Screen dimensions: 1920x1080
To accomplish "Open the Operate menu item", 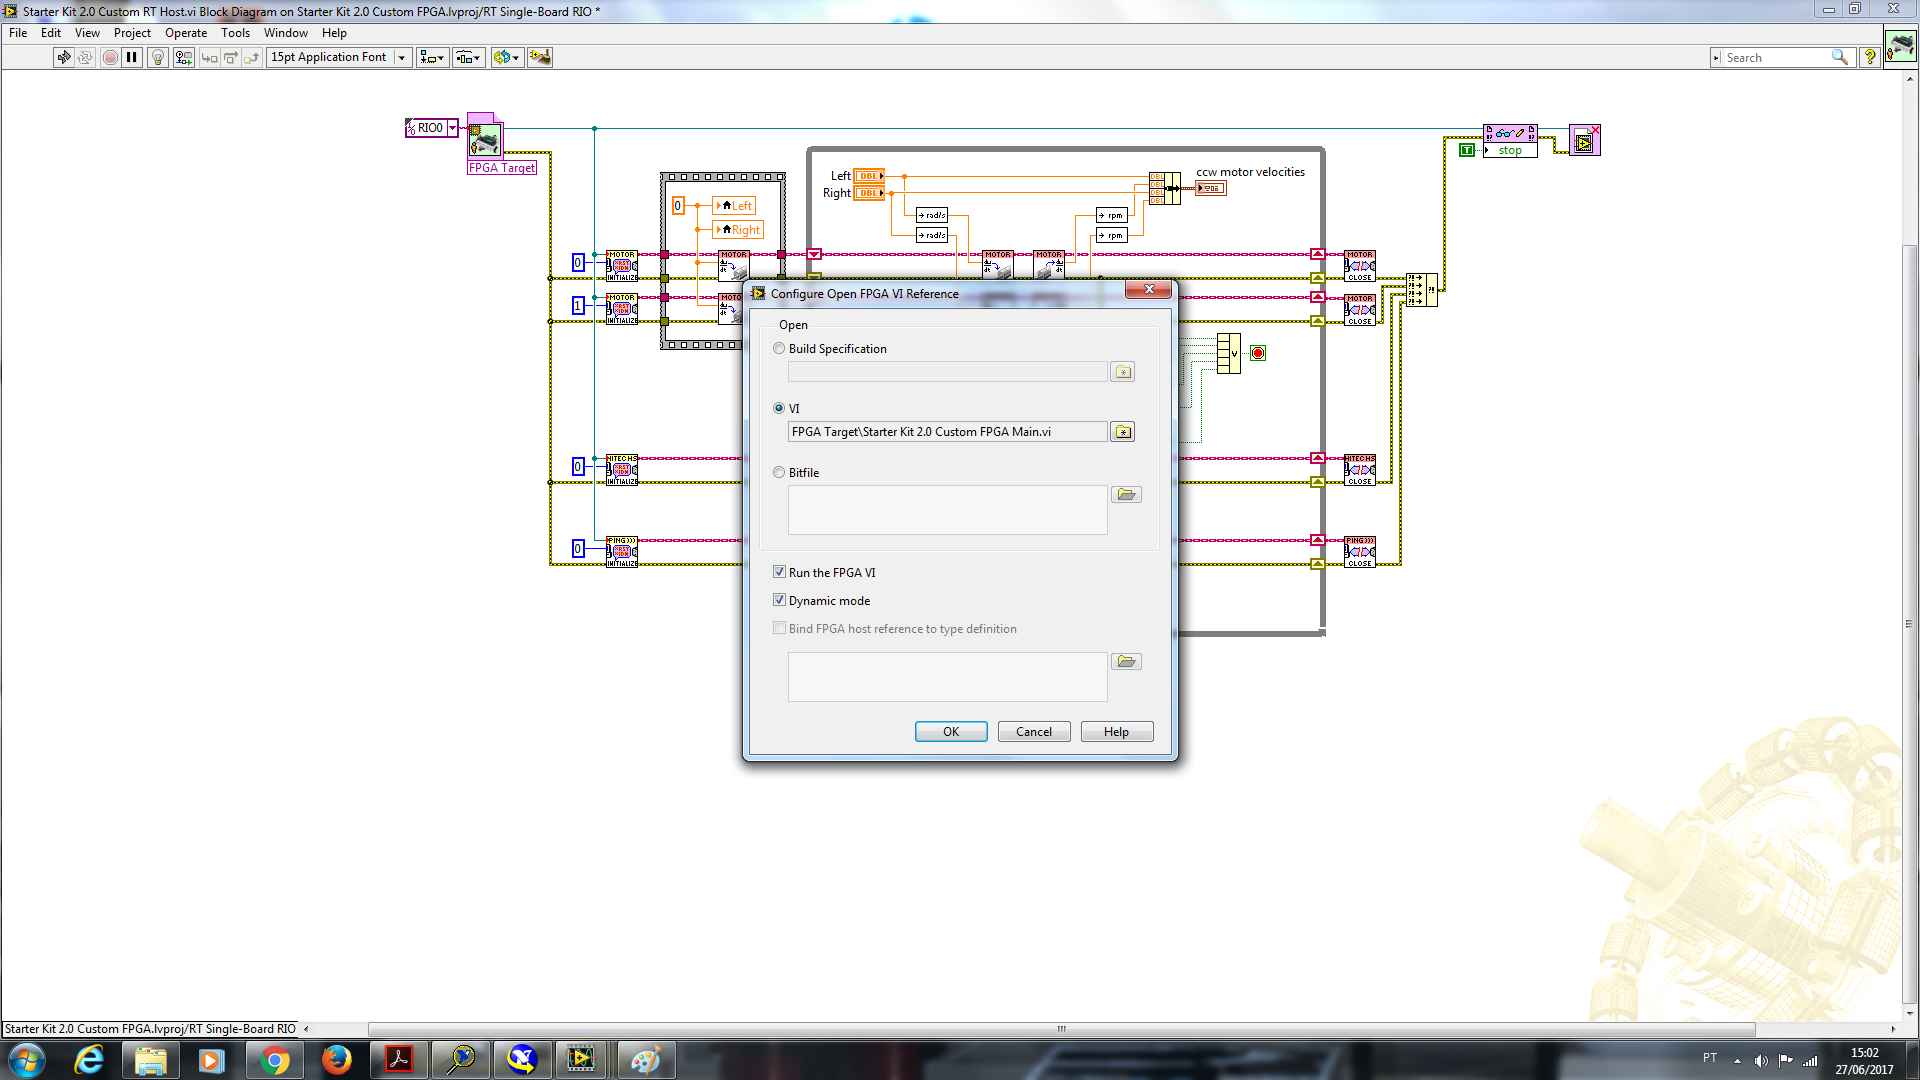I will pos(186,33).
